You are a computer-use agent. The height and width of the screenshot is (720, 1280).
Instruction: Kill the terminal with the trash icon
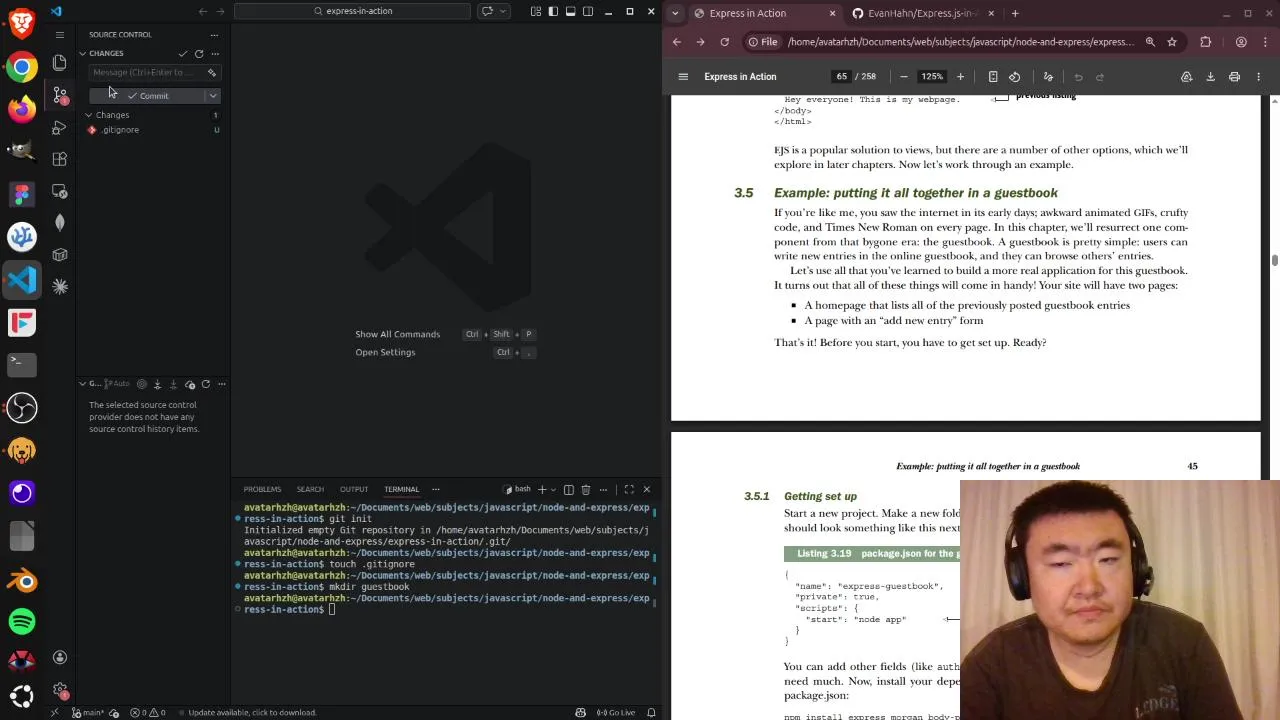pos(586,489)
